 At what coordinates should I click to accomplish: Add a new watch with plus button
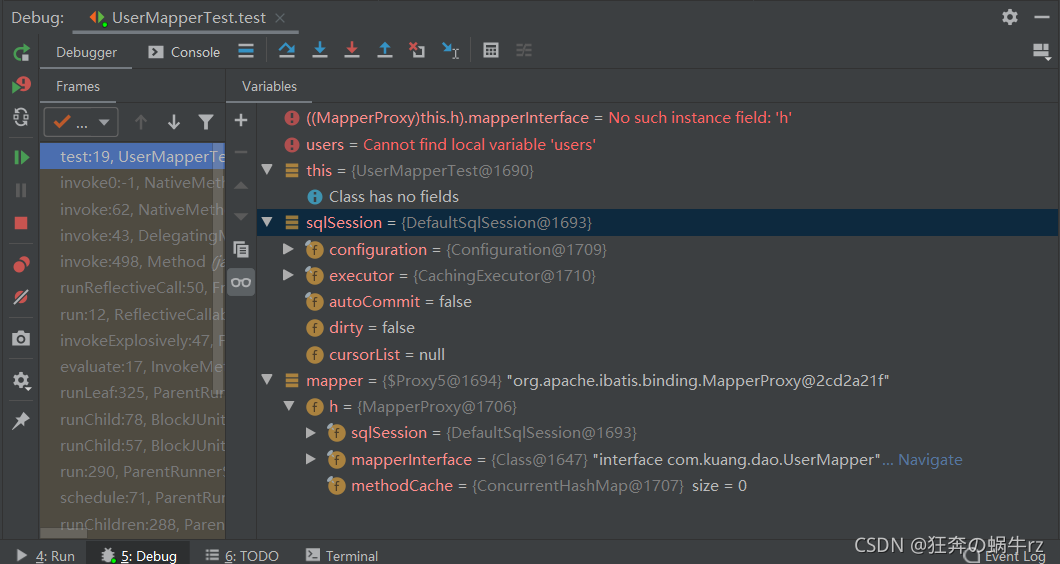241,120
